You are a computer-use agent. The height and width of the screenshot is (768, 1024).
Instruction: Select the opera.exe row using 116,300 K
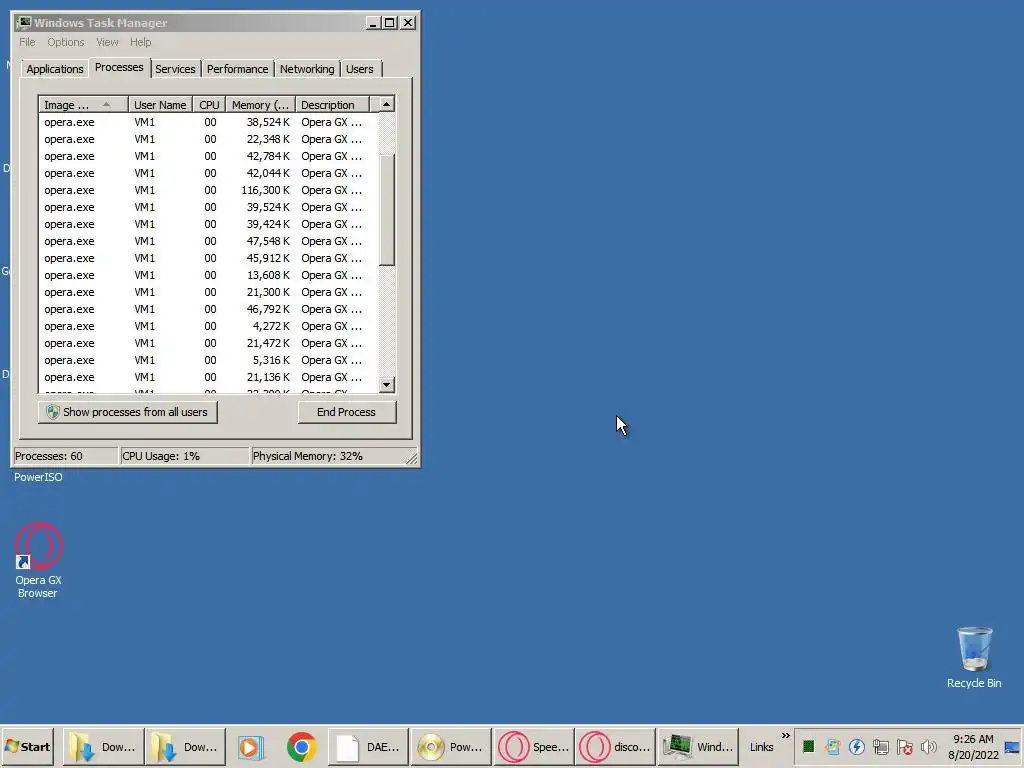click(x=208, y=190)
